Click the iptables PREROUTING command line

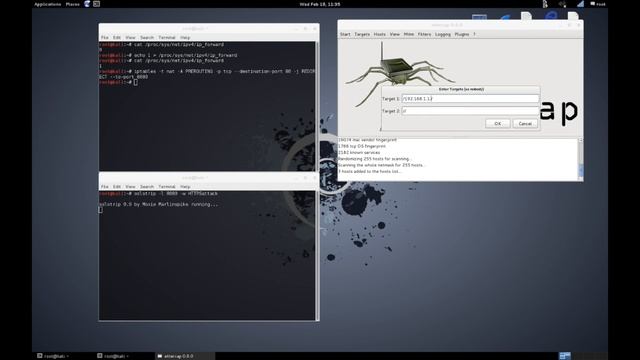pyautogui.click(x=207, y=74)
